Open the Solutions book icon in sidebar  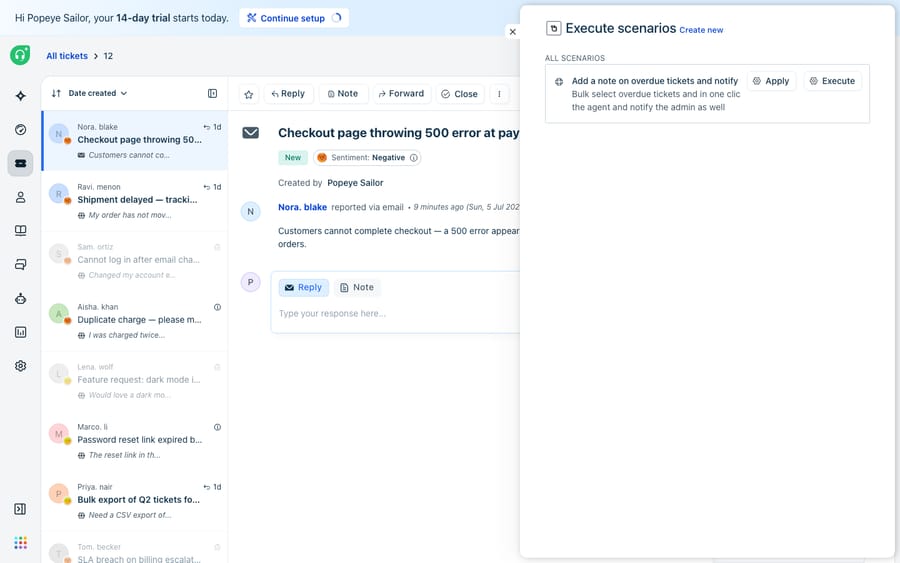tap(21, 231)
